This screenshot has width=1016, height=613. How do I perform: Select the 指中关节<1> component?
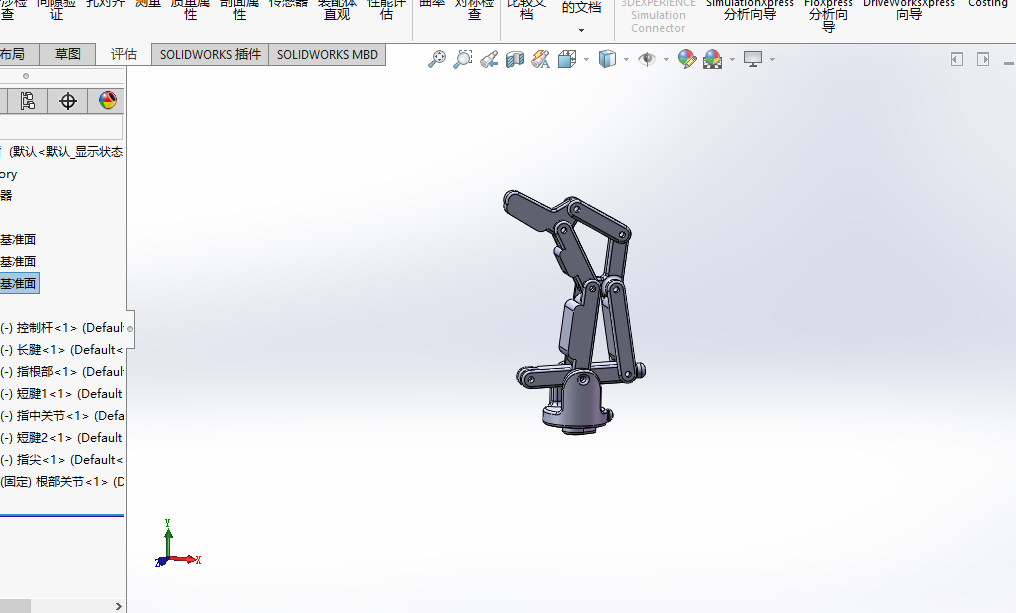pos(62,416)
